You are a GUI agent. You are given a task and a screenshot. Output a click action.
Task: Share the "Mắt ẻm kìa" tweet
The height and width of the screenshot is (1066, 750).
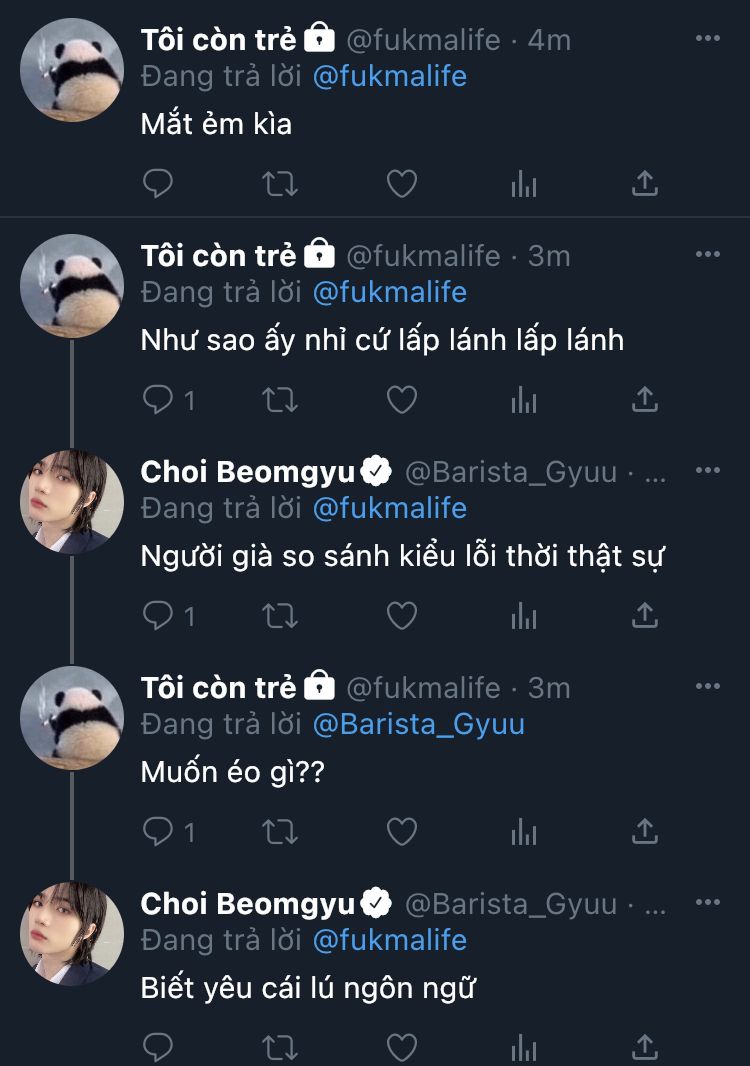tap(645, 184)
